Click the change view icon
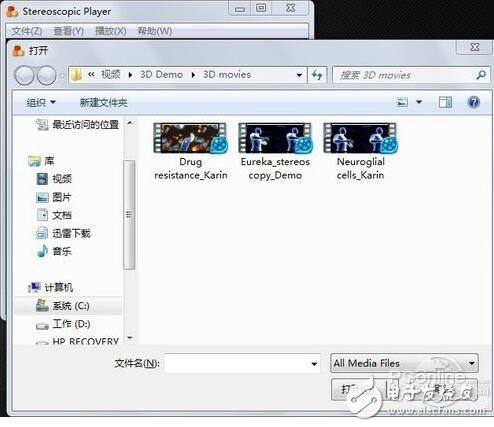Image resolution: width=494 pixels, height=427 pixels. coord(402,102)
